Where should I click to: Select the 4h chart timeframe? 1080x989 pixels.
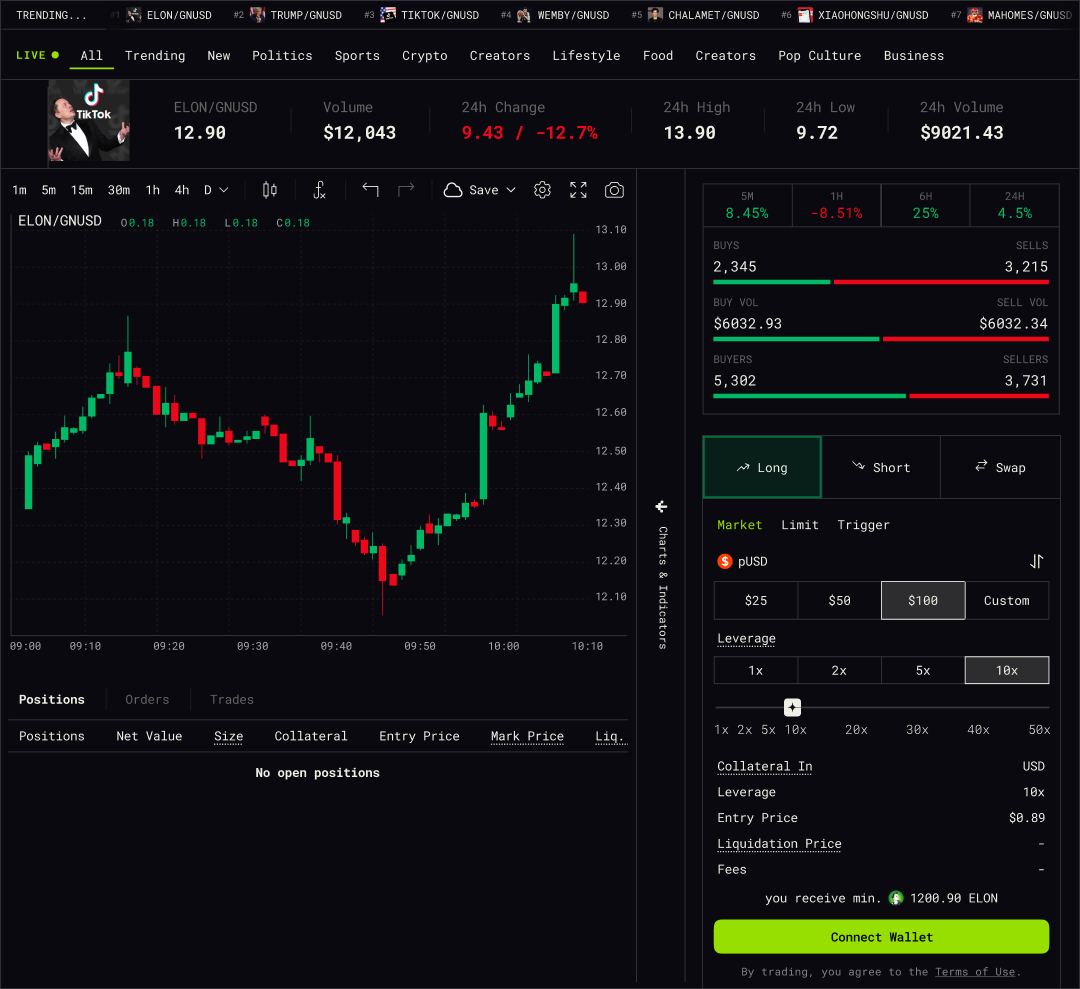(x=182, y=190)
